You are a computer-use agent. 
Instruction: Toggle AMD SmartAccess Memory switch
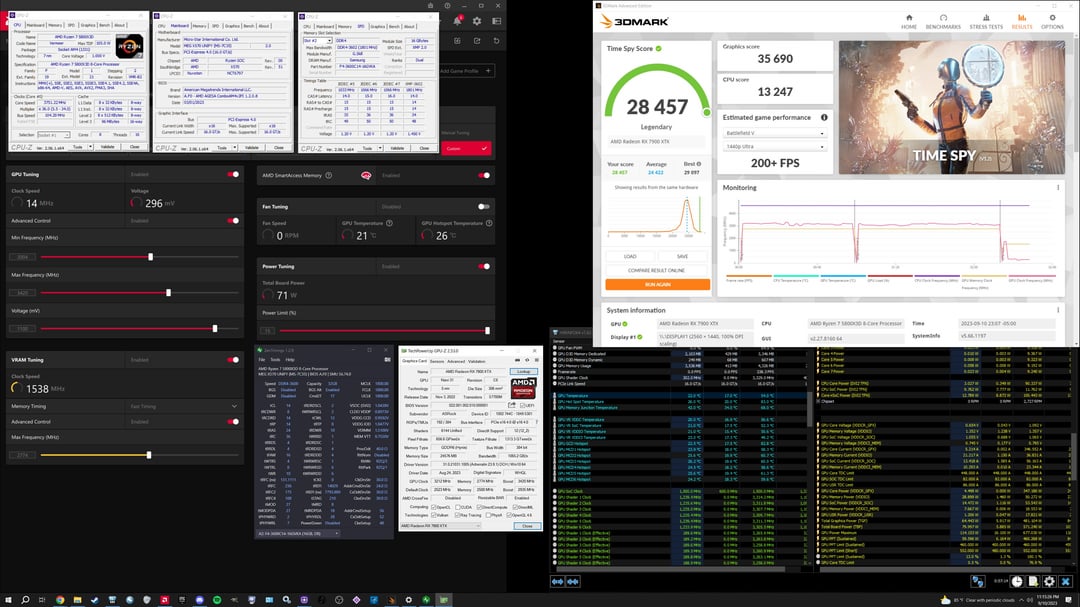pyautogui.click(x=484, y=175)
